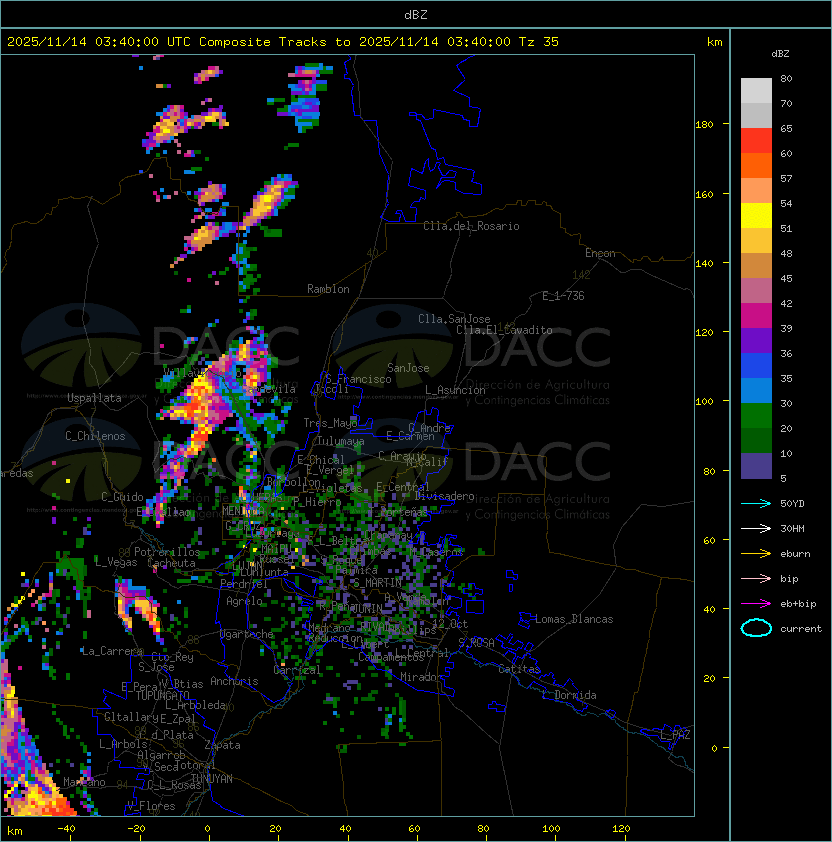Viewport: 832px width, 842px height.
Task: Click the La_Carrera place label
Action: click(x=112, y=651)
